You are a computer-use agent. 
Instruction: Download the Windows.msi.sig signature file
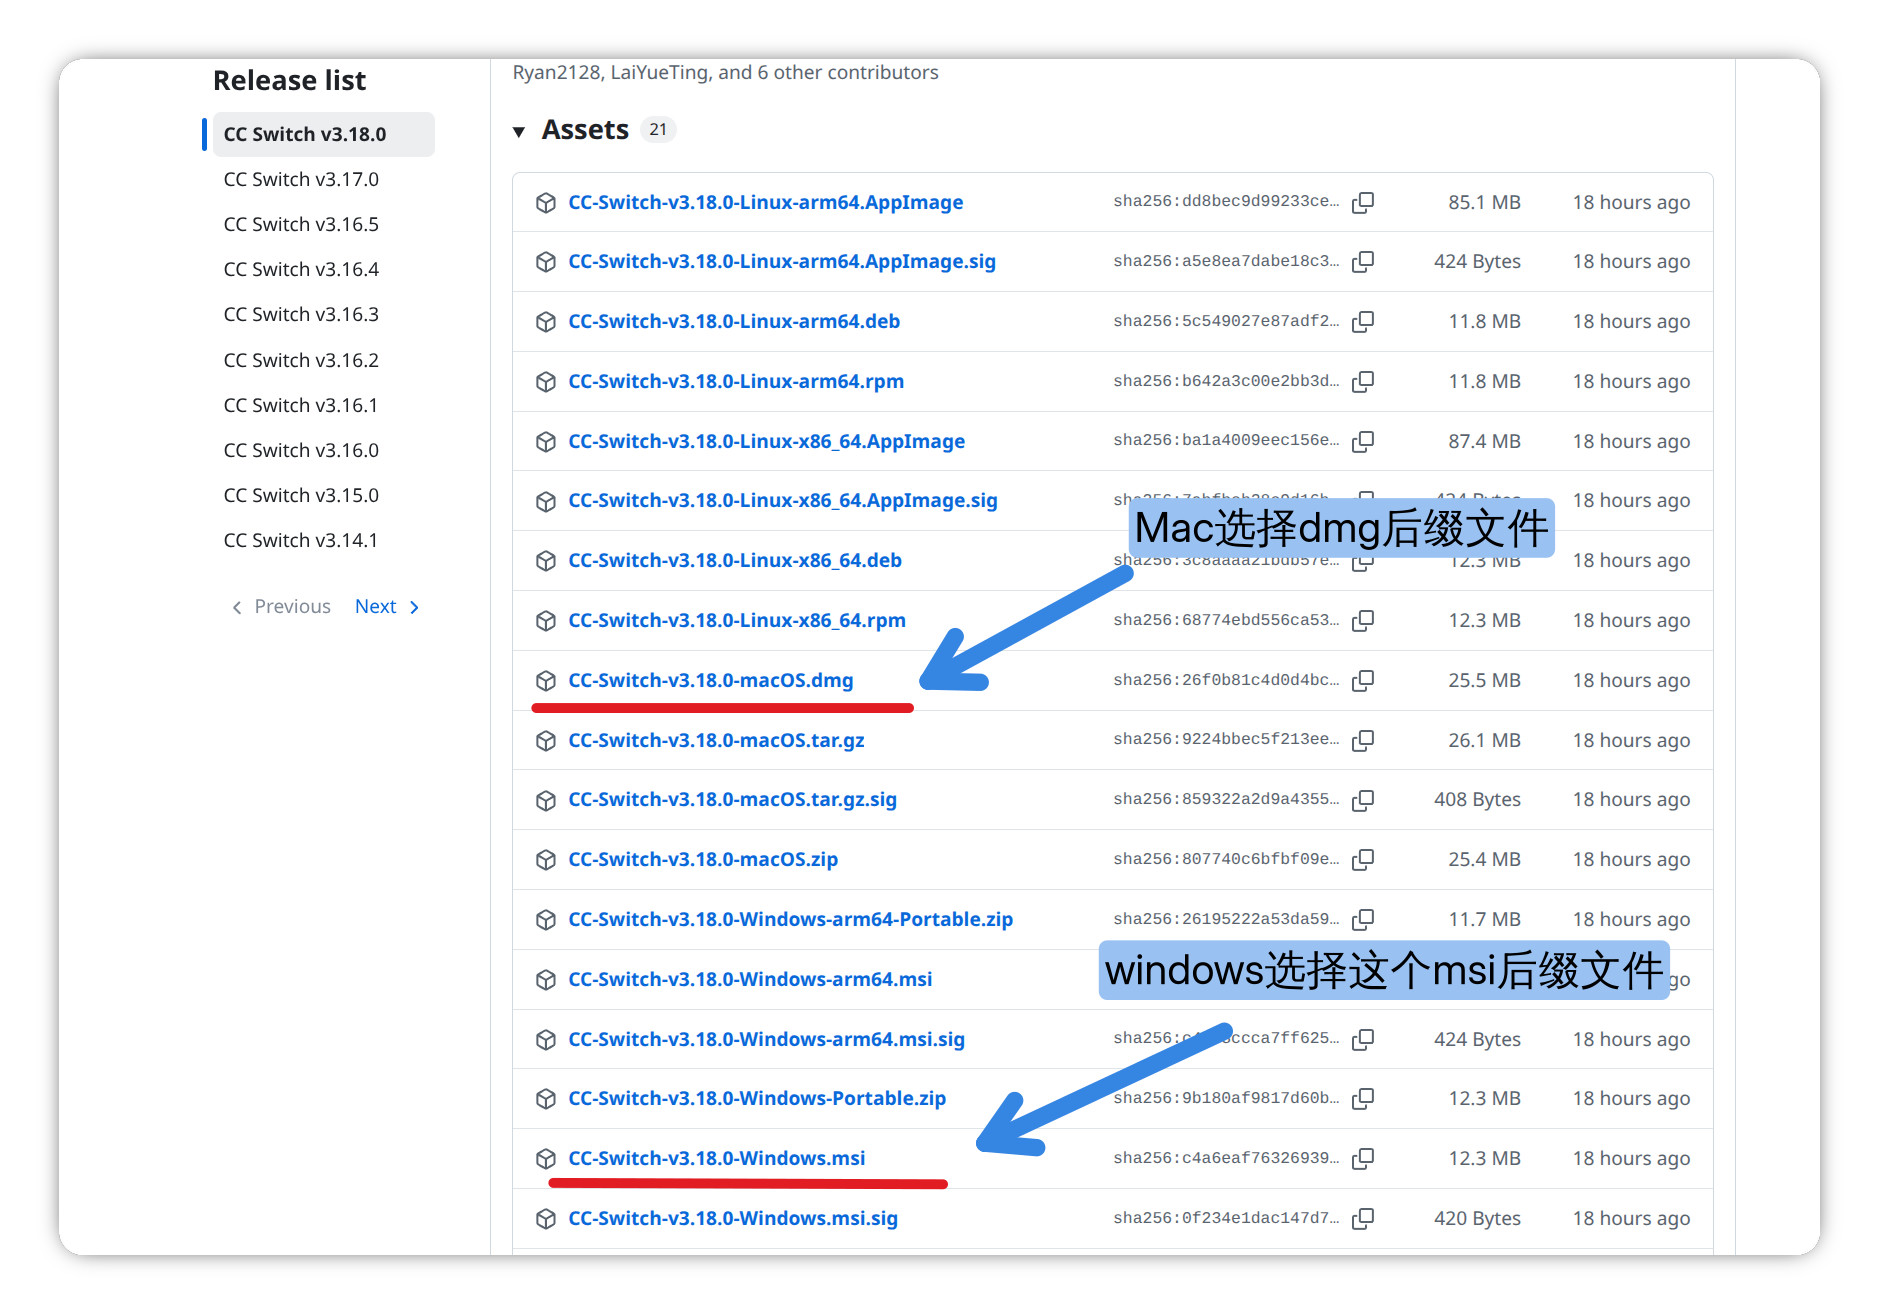(733, 1218)
